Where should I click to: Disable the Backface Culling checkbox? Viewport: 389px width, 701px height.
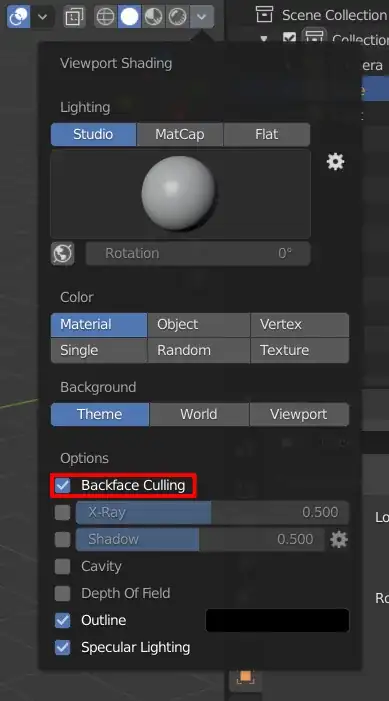tap(63, 485)
